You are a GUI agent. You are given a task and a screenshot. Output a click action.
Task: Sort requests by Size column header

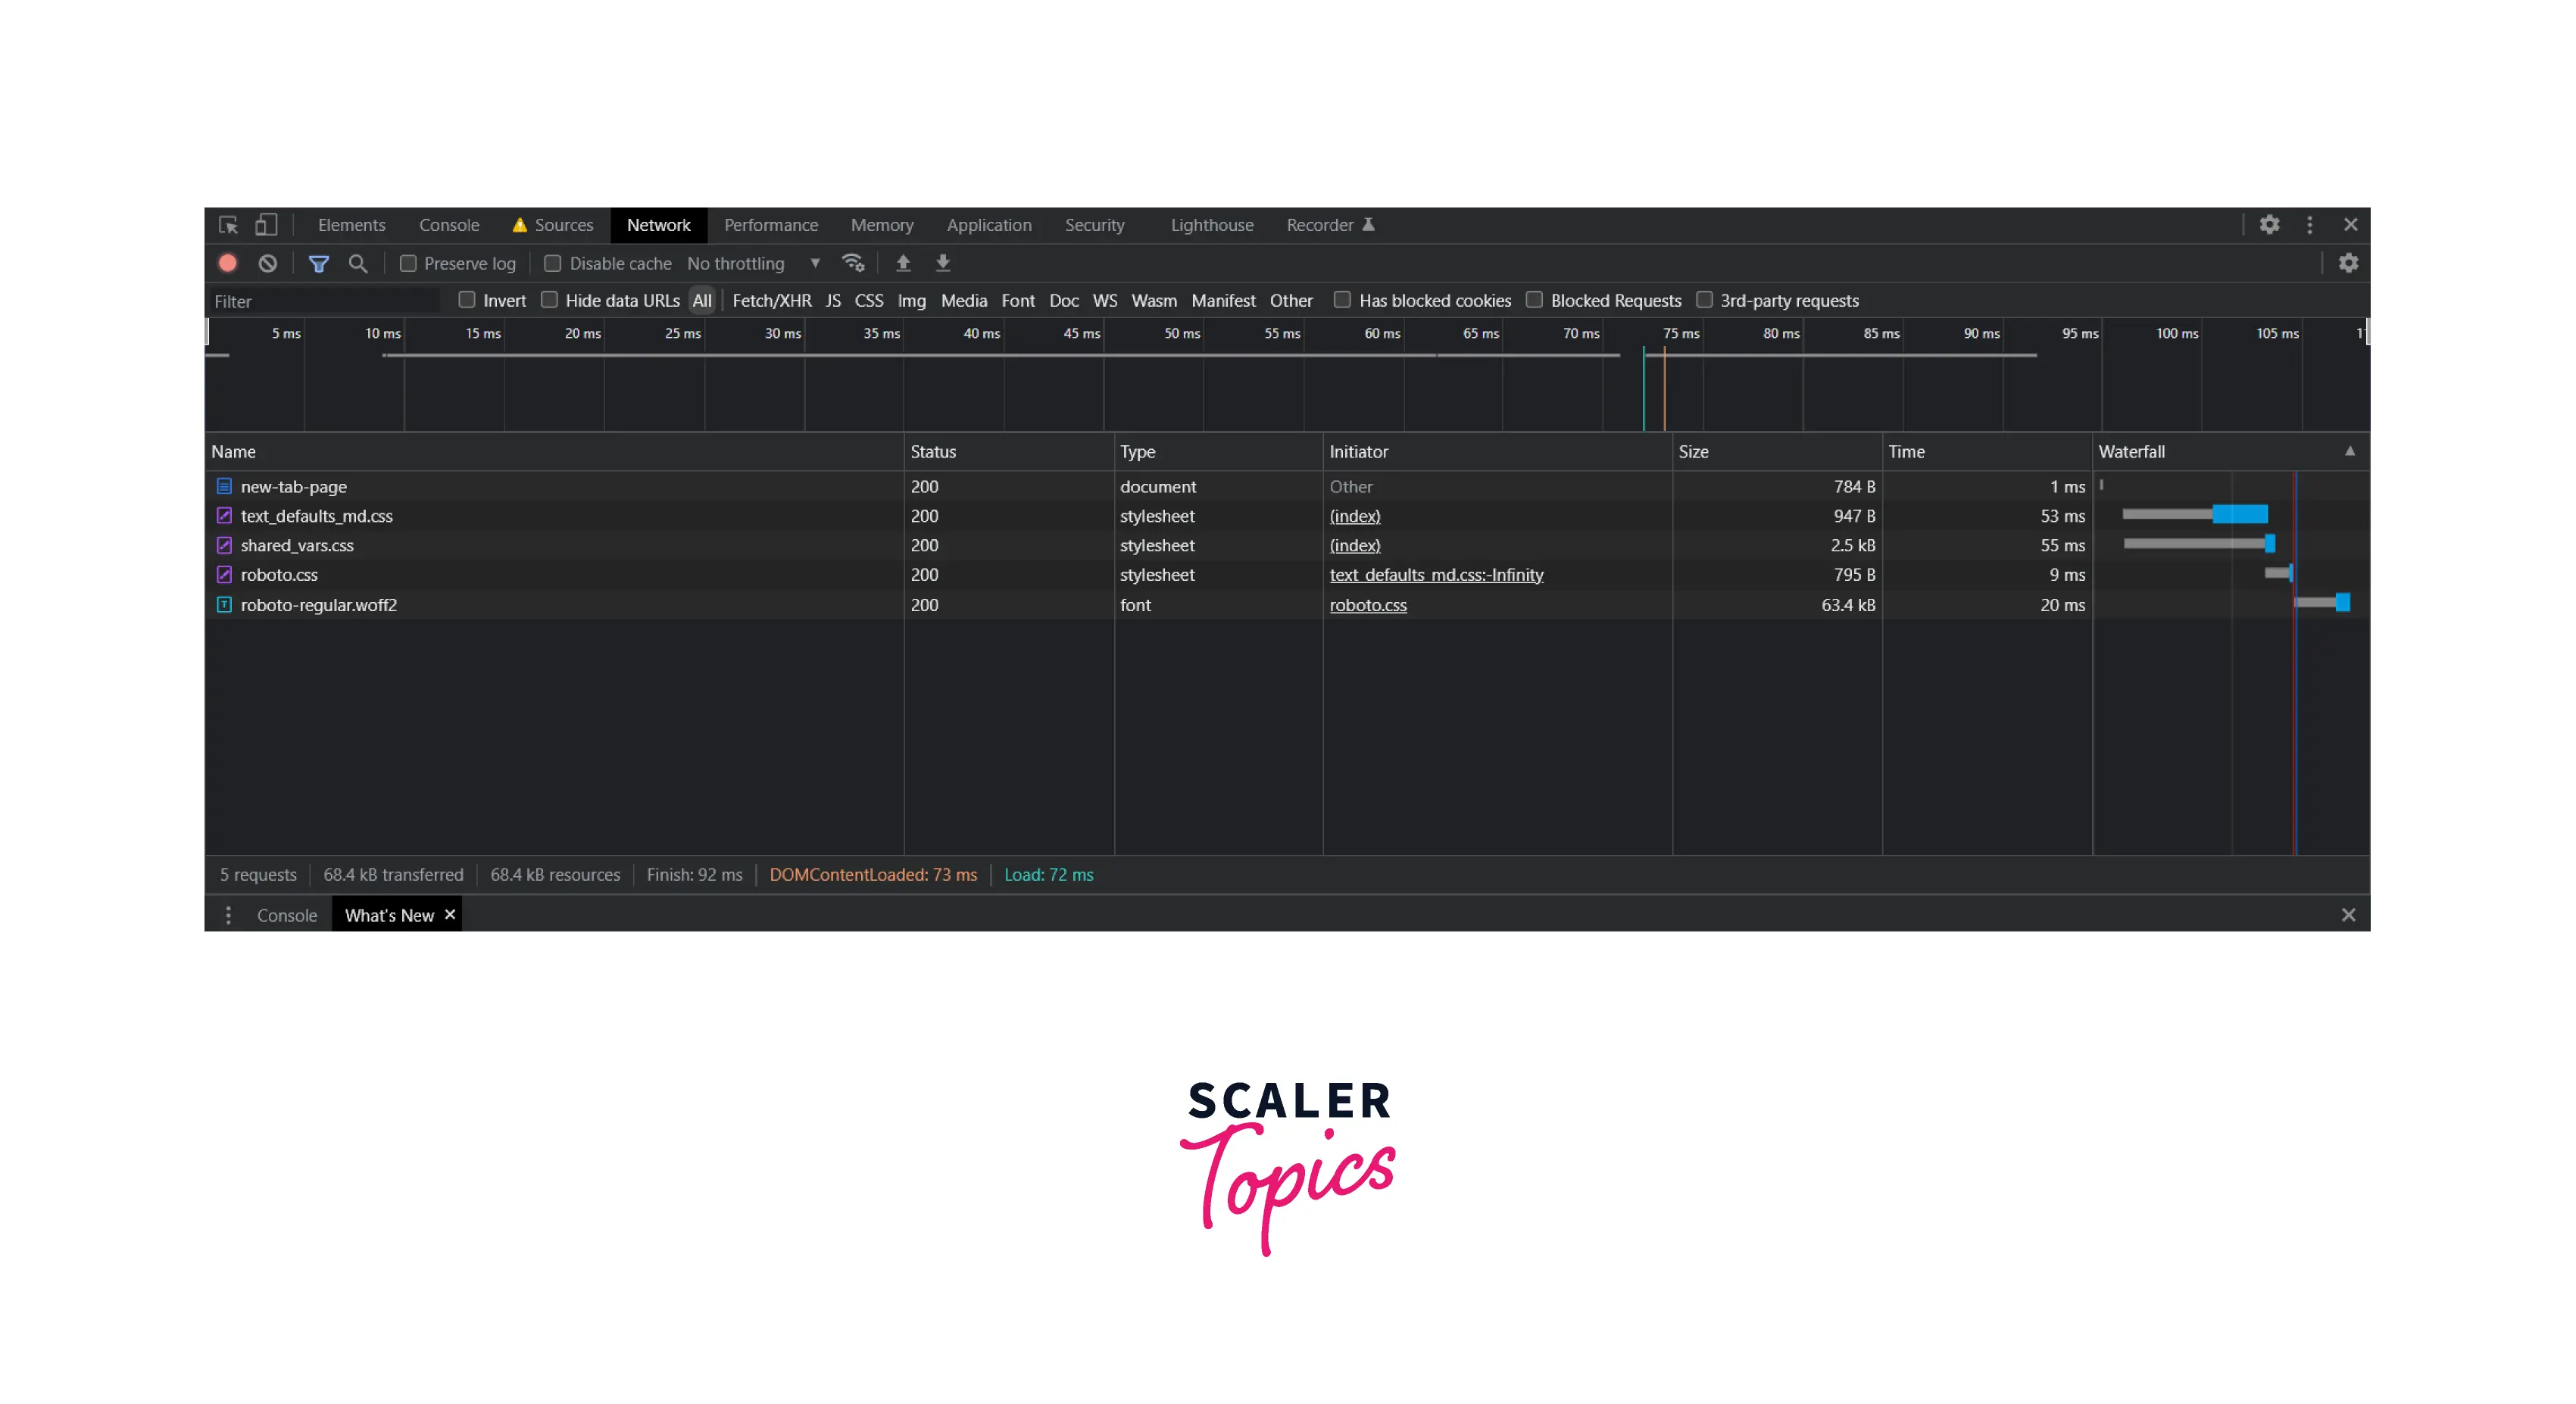pyautogui.click(x=1776, y=451)
